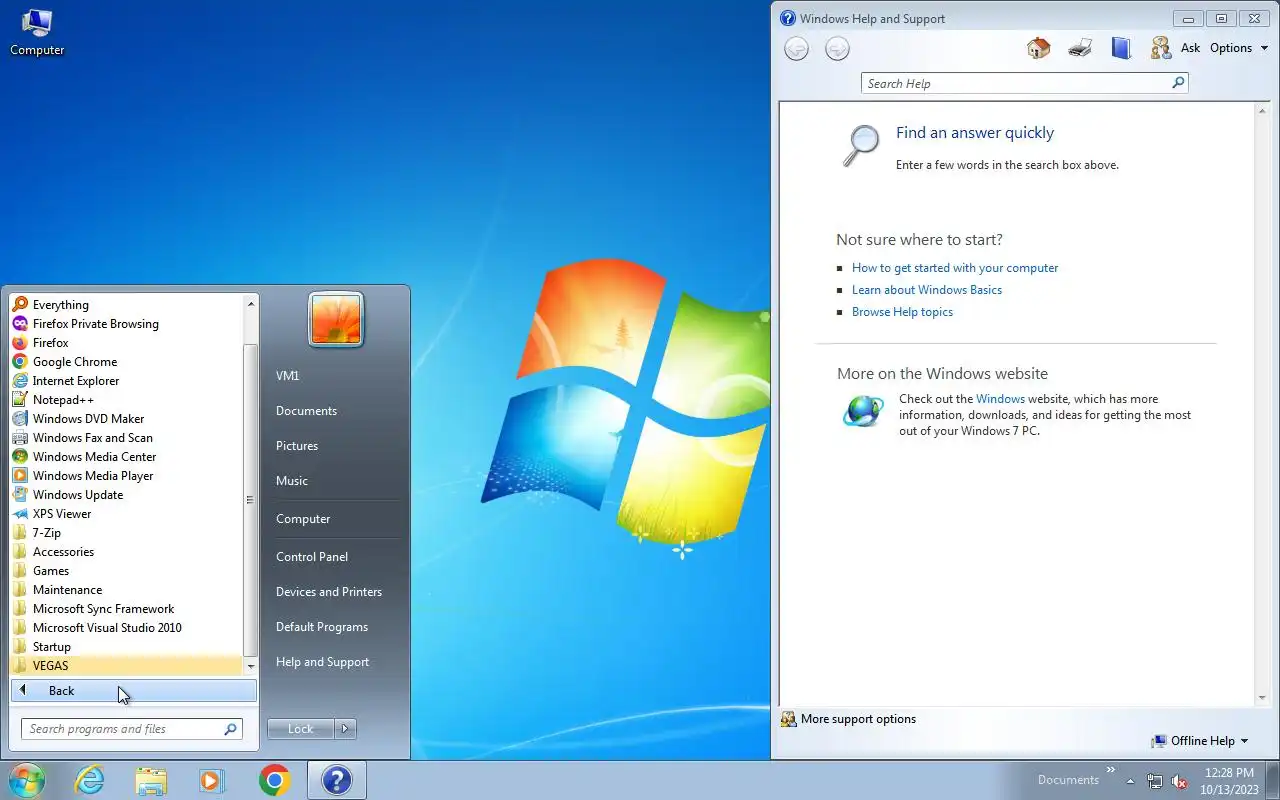Click the clock in the taskbar
This screenshot has height=800, width=1280.
pos(1229,781)
